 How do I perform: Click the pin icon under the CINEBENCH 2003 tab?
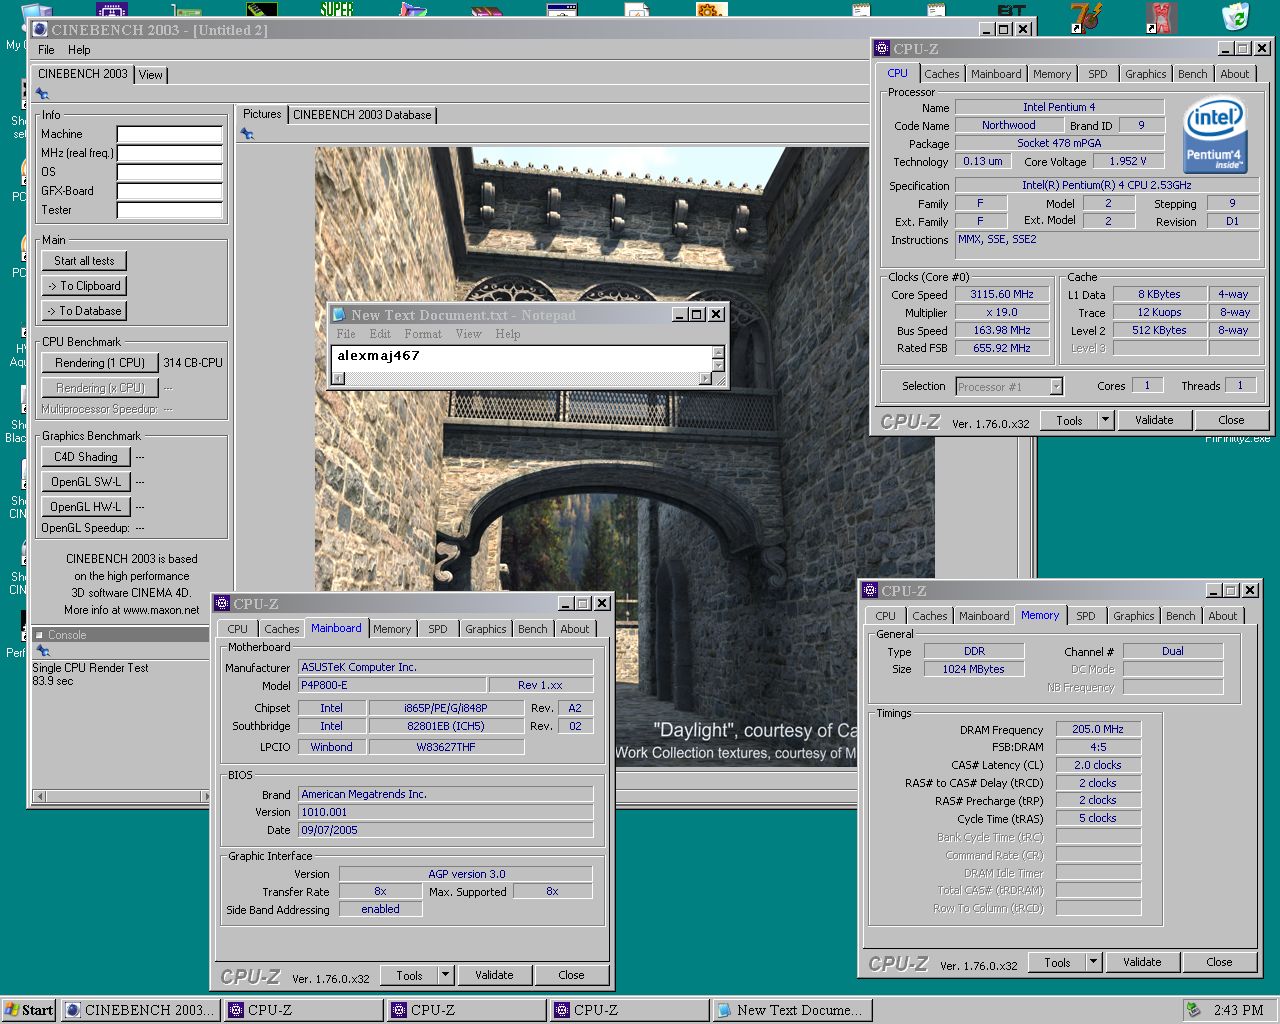pyautogui.click(x=42, y=94)
